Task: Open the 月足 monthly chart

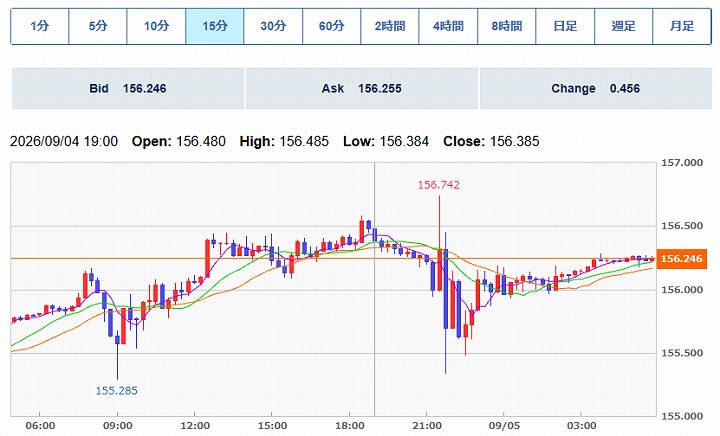Action: pyautogui.click(x=682, y=26)
